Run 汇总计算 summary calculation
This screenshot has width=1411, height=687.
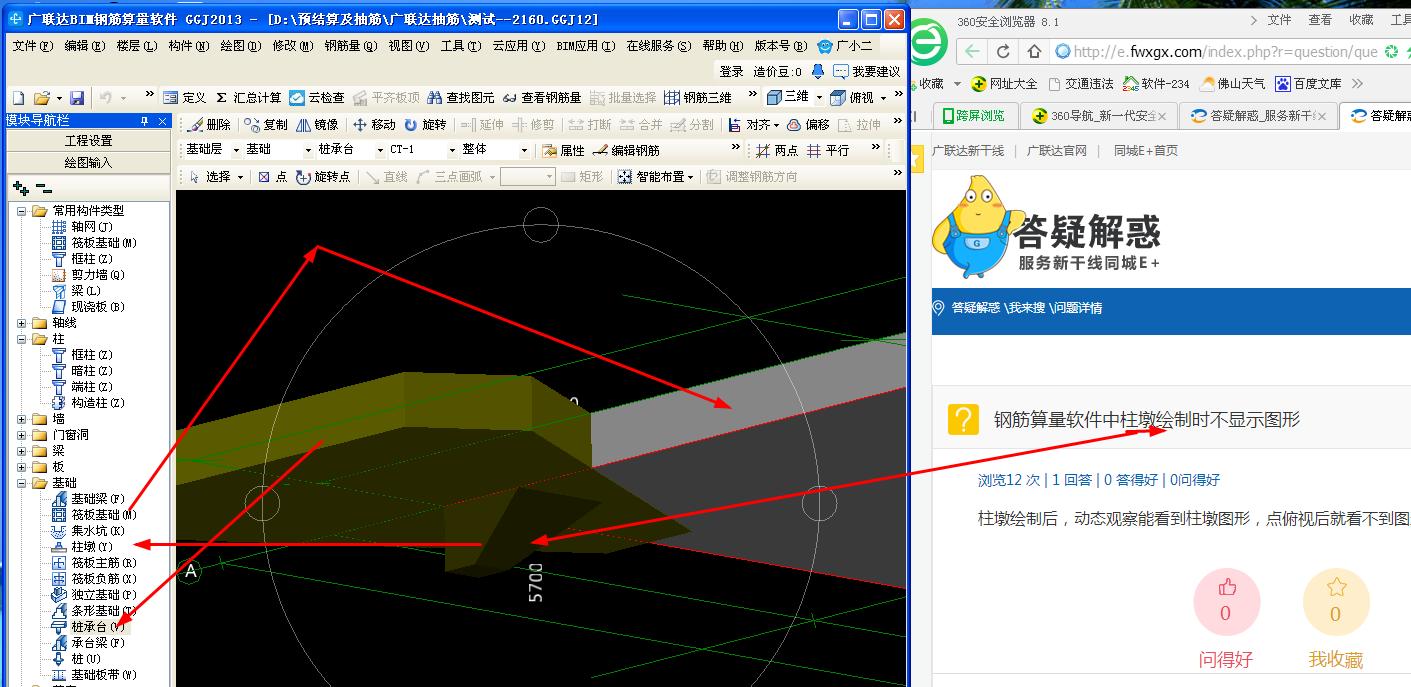point(249,97)
